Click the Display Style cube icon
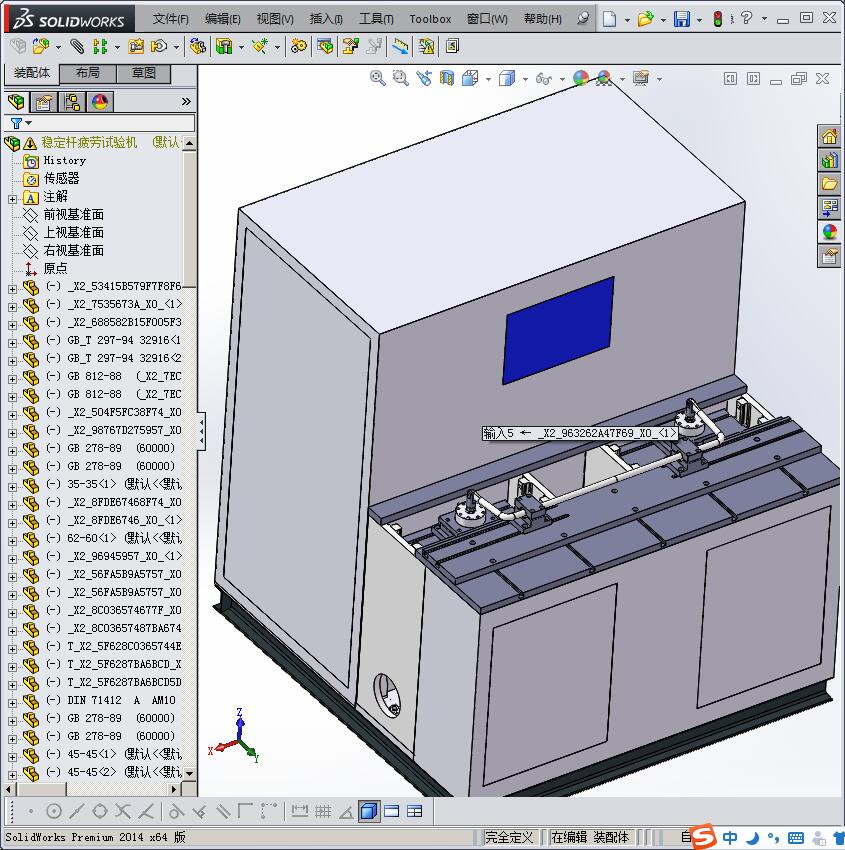This screenshot has width=845, height=850. pos(507,79)
